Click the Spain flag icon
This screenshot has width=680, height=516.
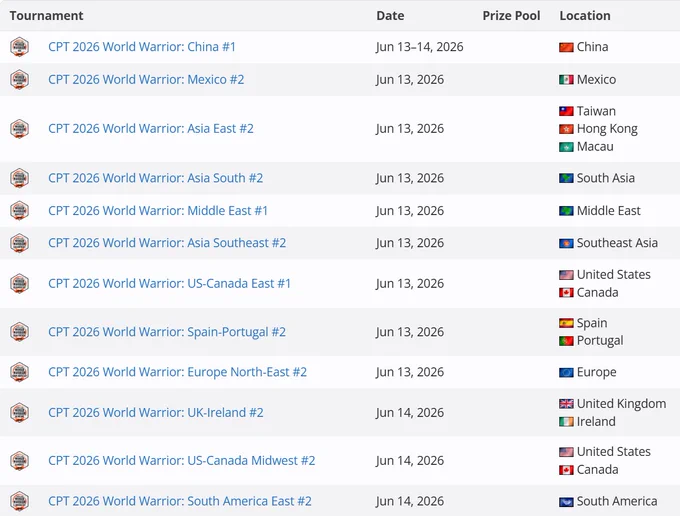point(566,323)
